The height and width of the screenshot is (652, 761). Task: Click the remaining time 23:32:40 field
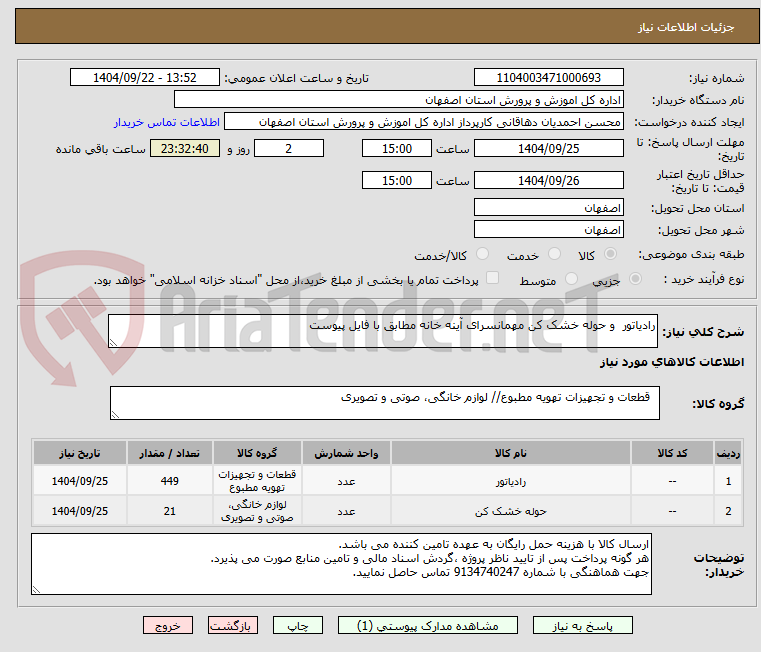pos(185,148)
